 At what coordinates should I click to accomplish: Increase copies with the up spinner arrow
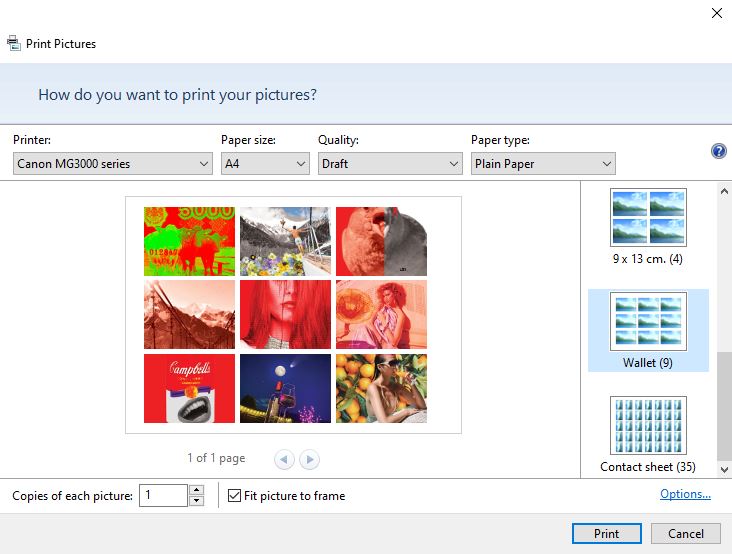(196, 490)
